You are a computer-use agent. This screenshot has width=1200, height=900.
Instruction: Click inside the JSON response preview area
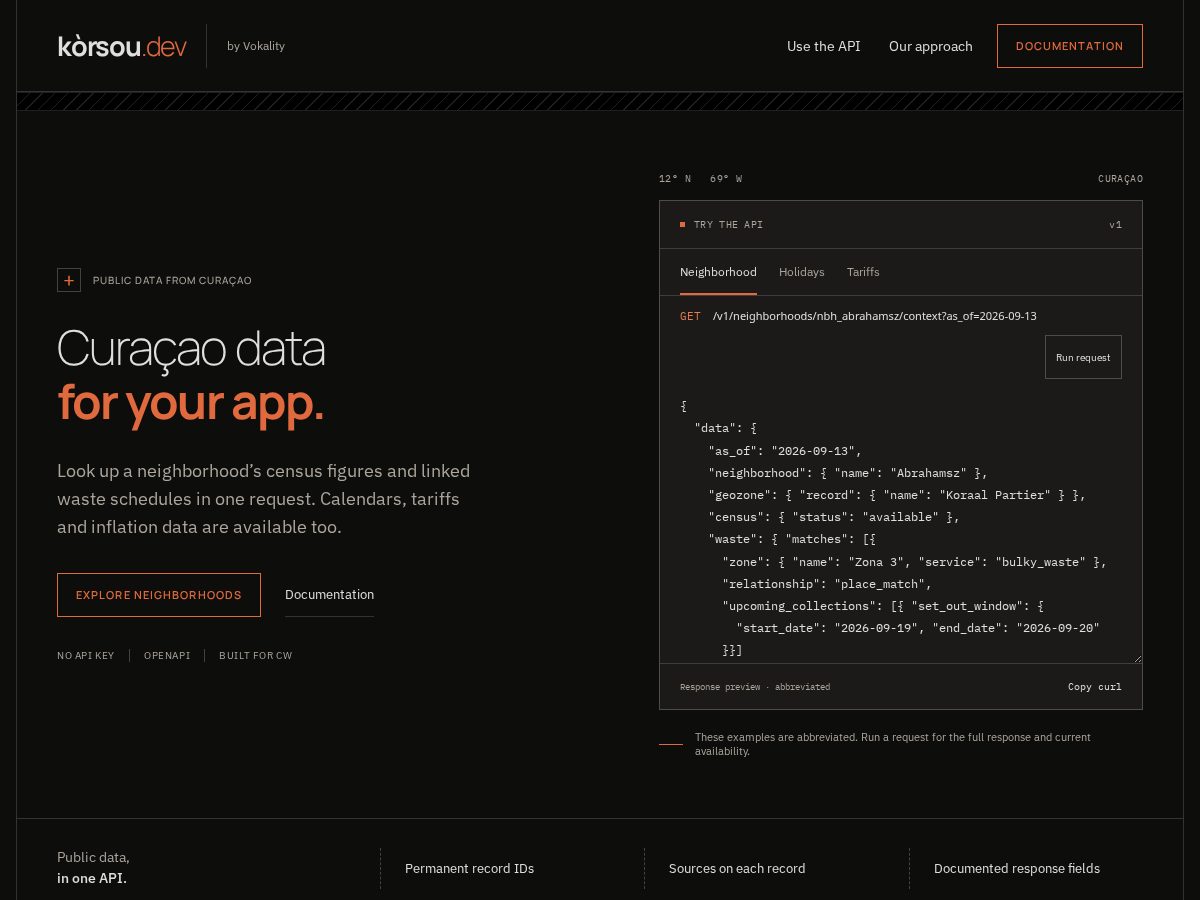(900, 529)
